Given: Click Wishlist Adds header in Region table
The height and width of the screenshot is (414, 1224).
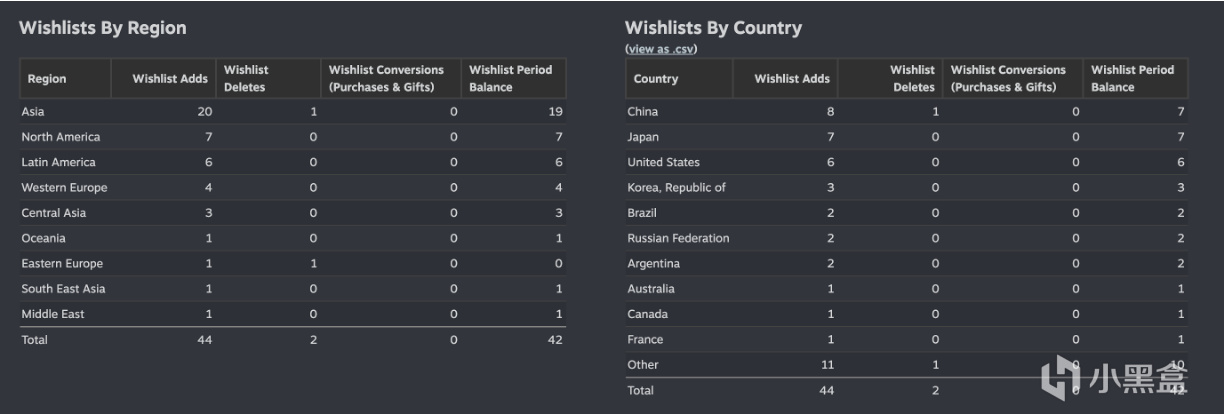Looking at the screenshot, I should 170,79.
